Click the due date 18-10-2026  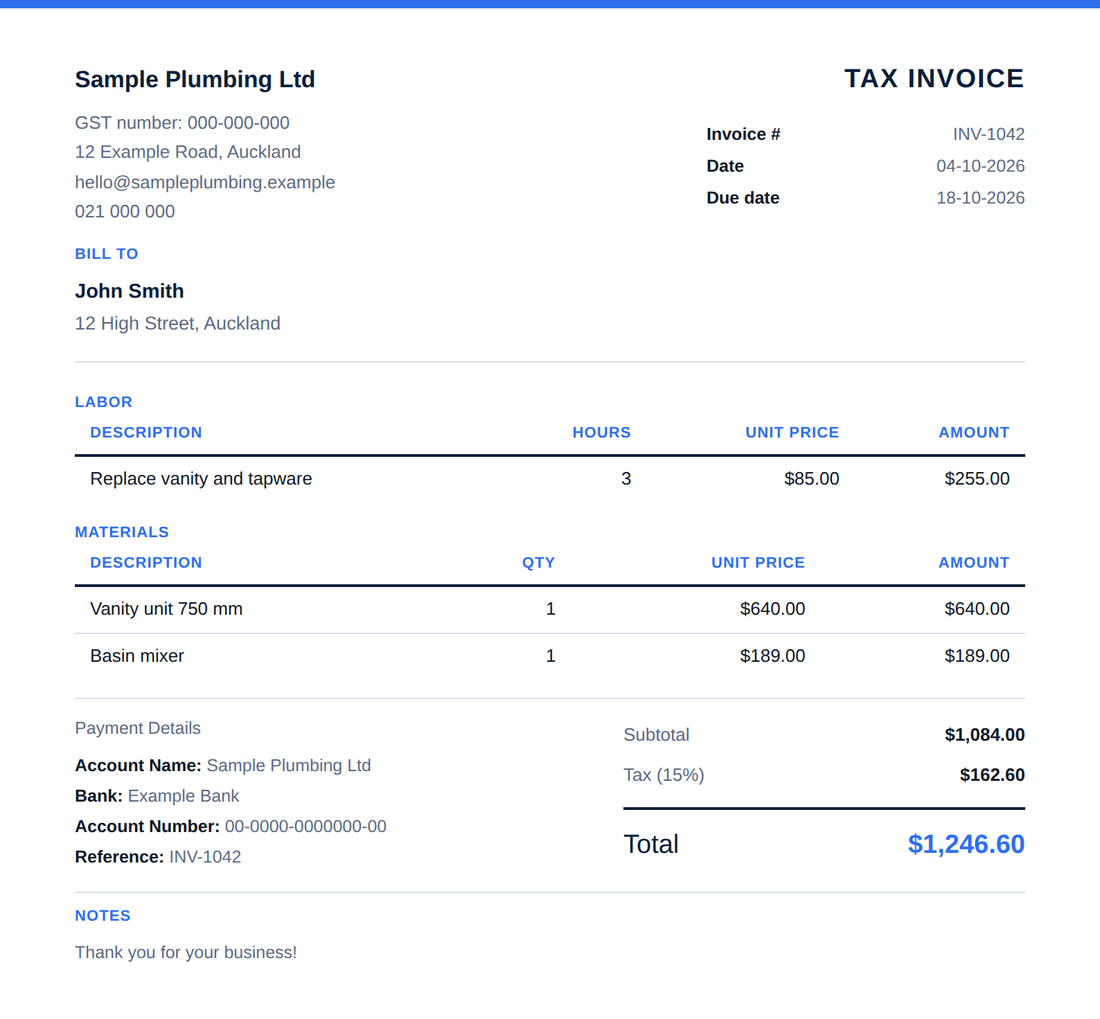980,198
